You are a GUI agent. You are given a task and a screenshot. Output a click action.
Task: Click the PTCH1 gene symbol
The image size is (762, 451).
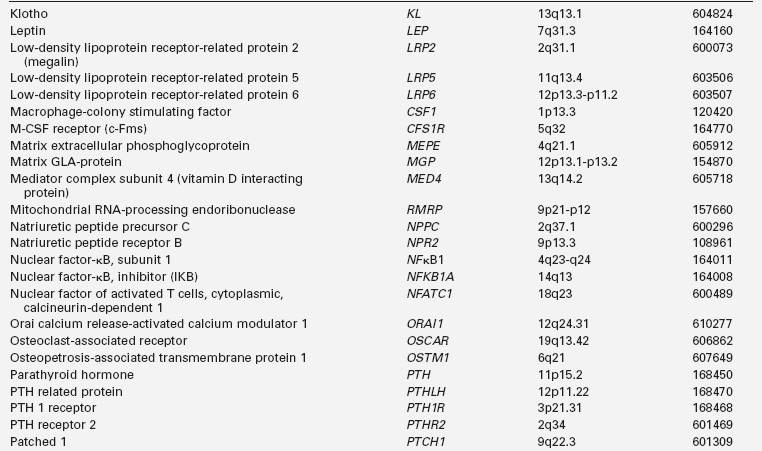tap(423, 441)
